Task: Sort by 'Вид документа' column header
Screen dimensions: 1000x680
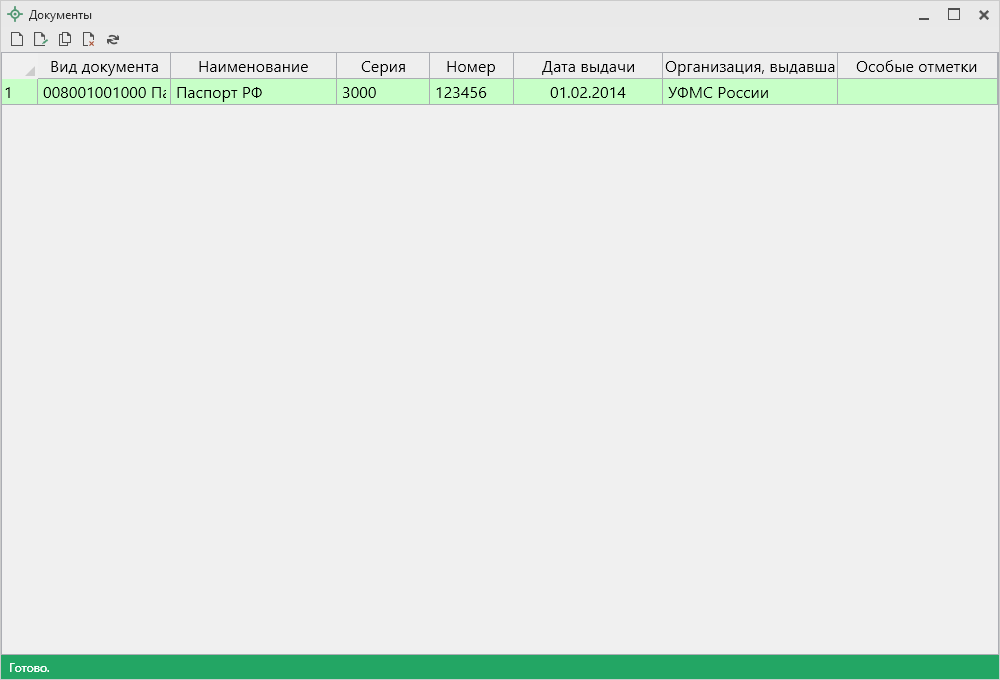Action: (x=104, y=67)
